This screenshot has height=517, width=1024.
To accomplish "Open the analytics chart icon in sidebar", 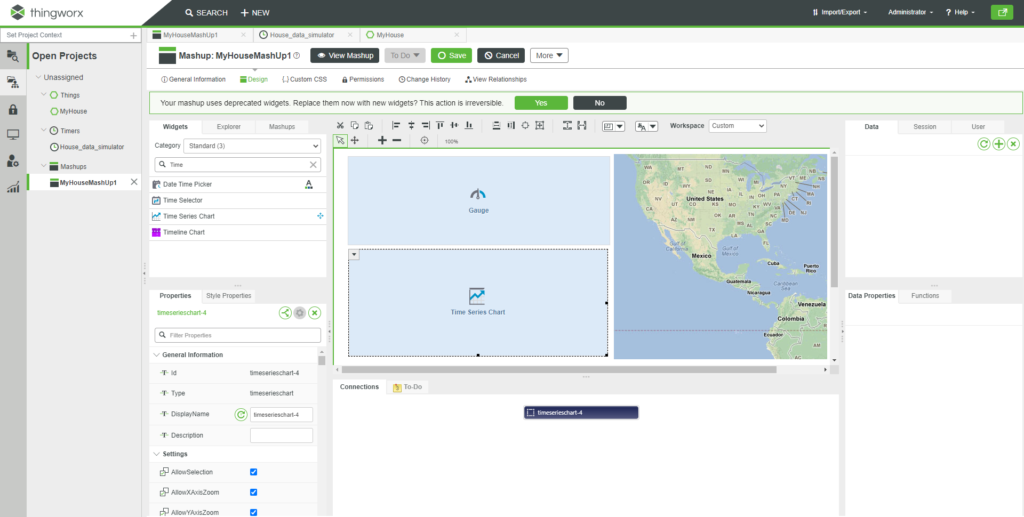I will pyautogui.click(x=12, y=188).
